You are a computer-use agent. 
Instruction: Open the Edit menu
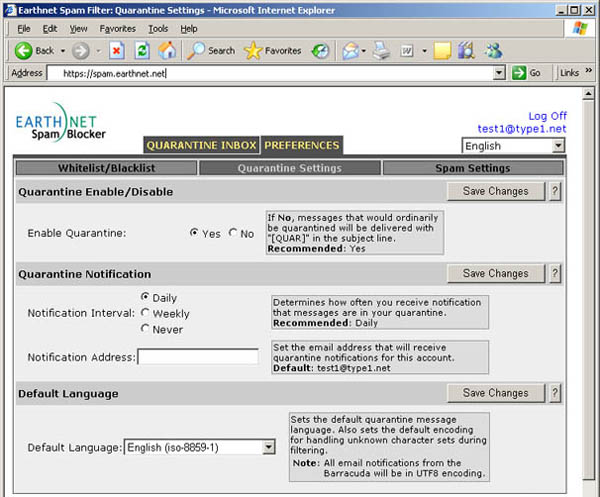(50, 29)
